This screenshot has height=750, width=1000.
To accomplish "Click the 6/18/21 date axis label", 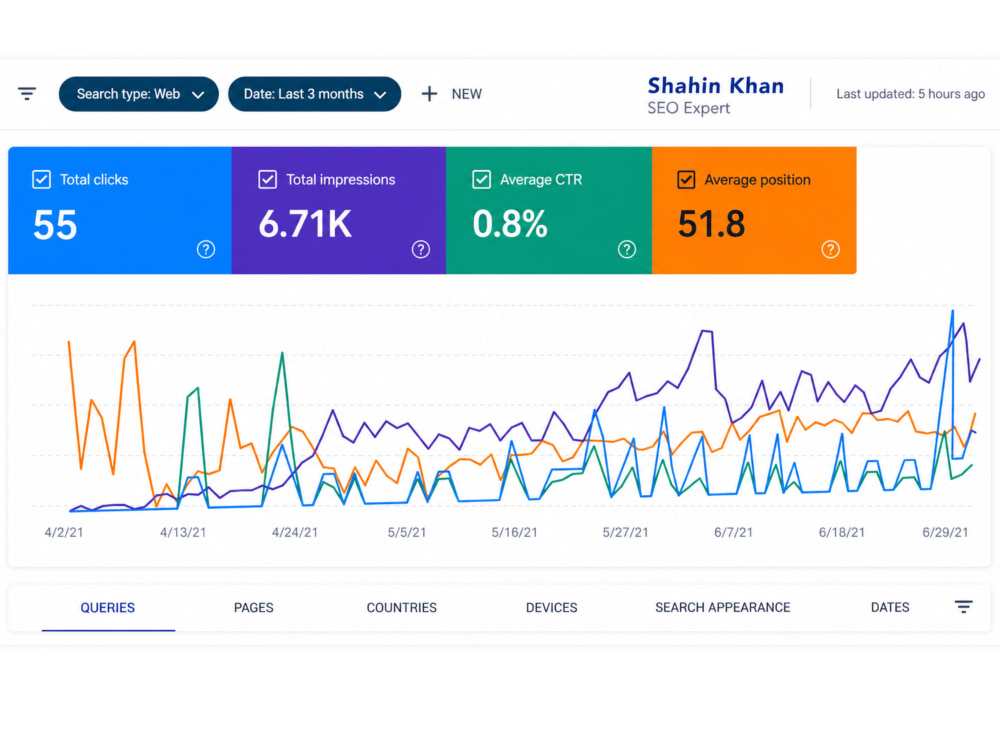I will (x=842, y=533).
